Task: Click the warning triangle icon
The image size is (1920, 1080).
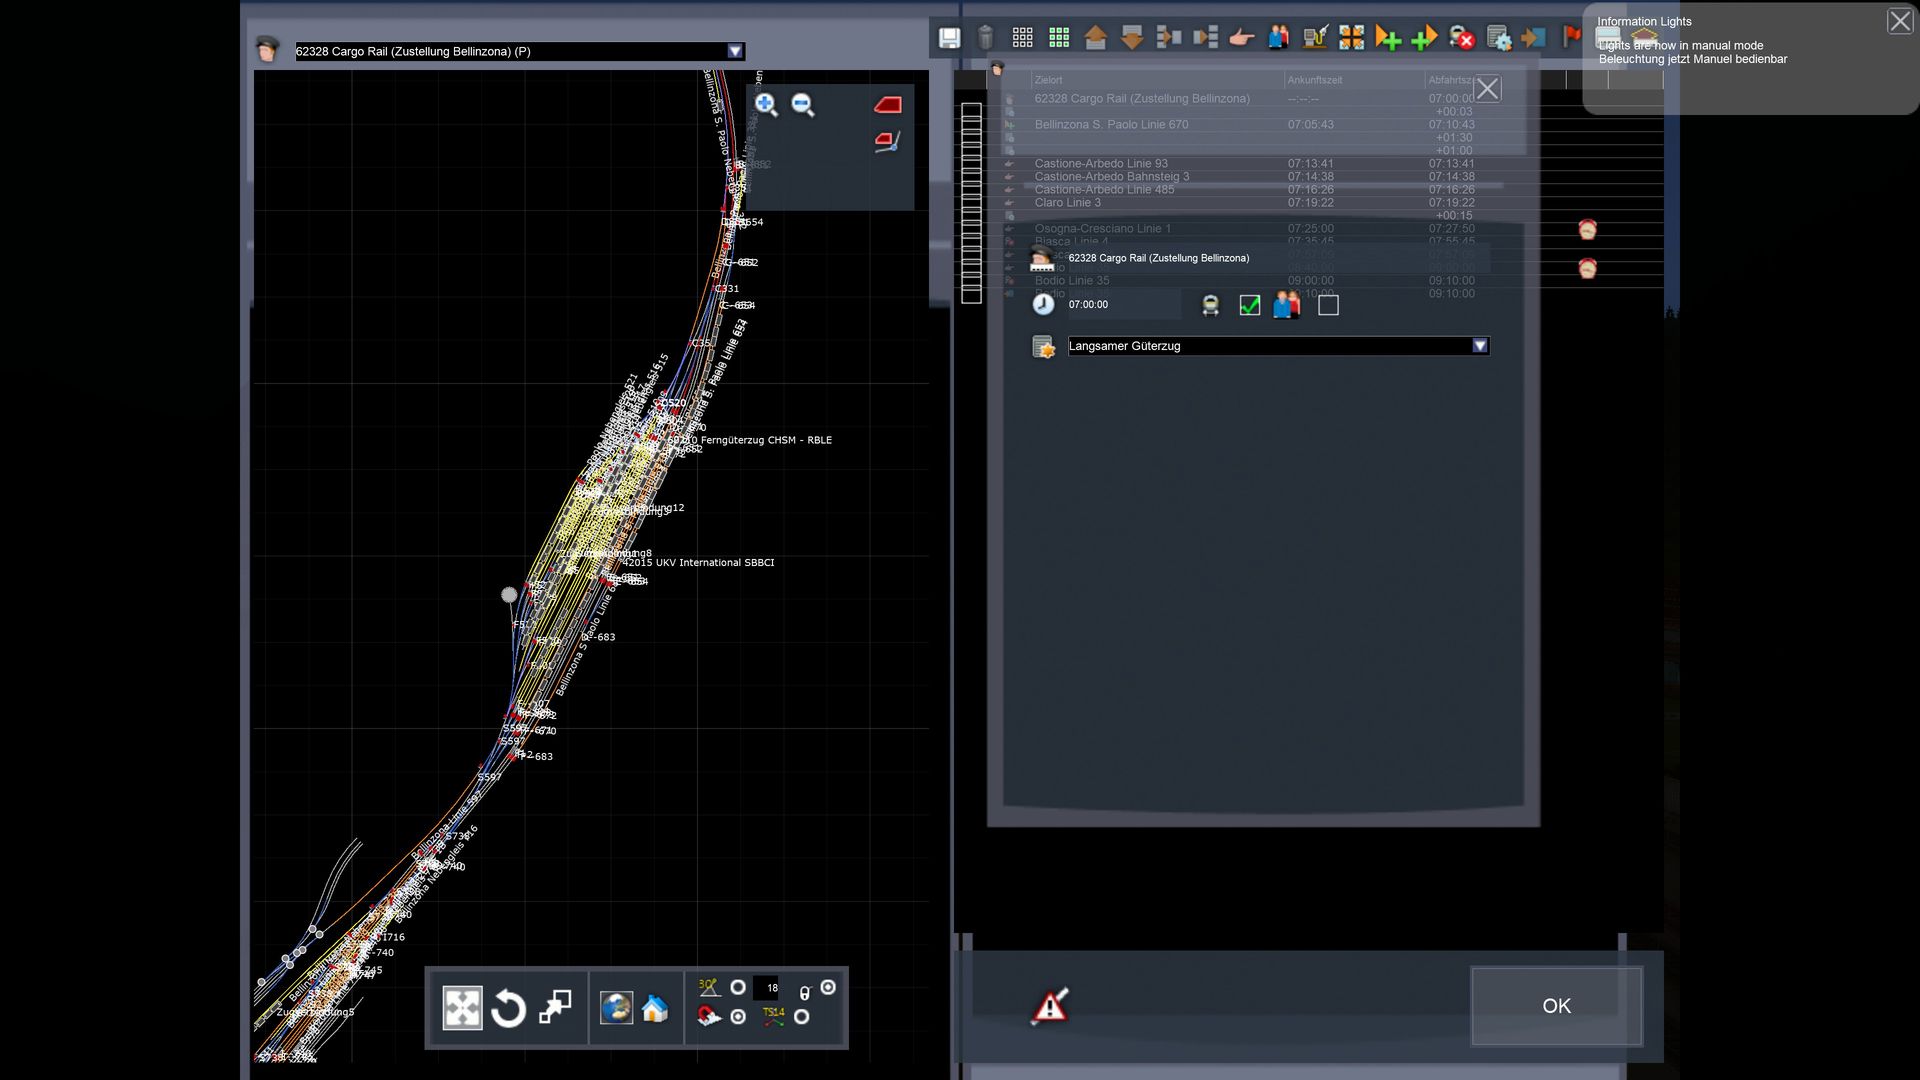Action: tap(1050, 1006)
